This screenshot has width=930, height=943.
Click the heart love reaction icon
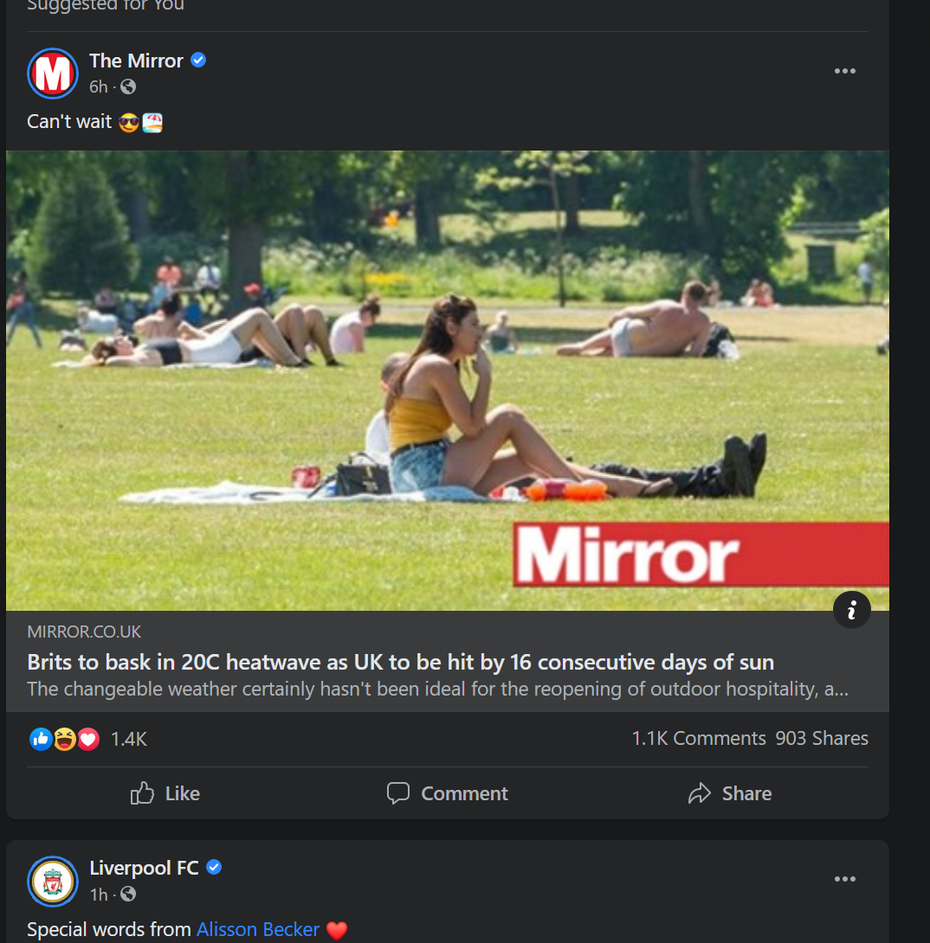click(88, 738)
